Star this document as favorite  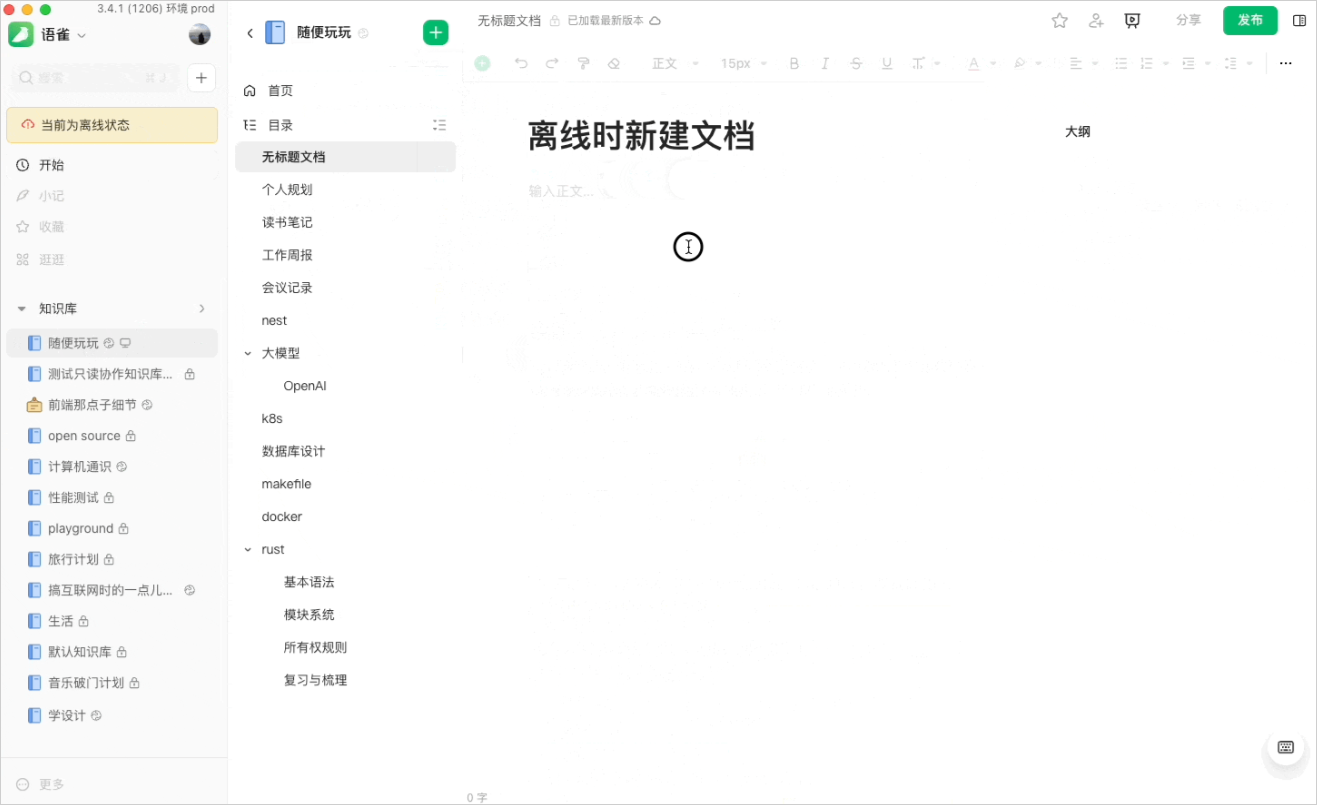coord(1060,20)
